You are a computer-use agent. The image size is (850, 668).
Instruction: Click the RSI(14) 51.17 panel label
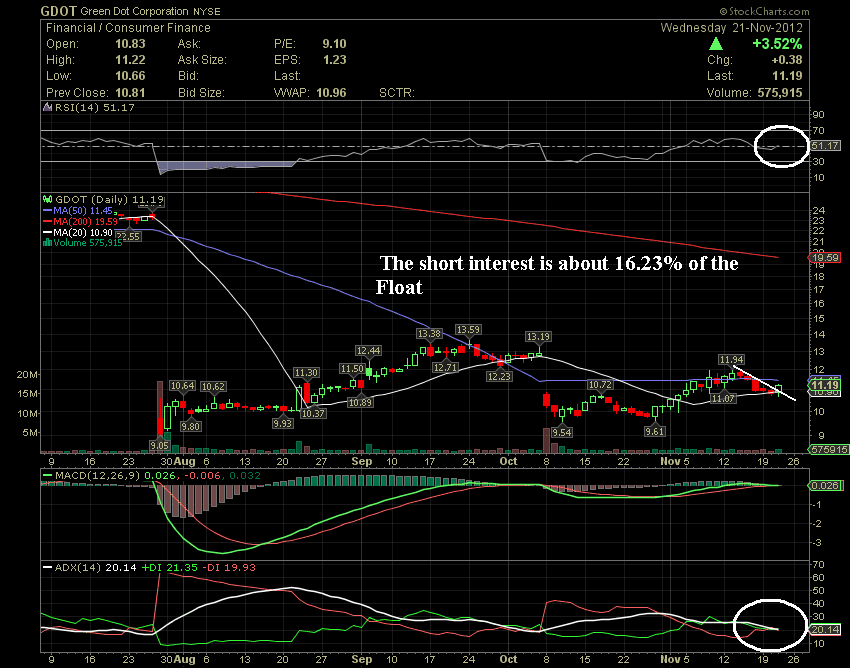[x=94, y=107]
